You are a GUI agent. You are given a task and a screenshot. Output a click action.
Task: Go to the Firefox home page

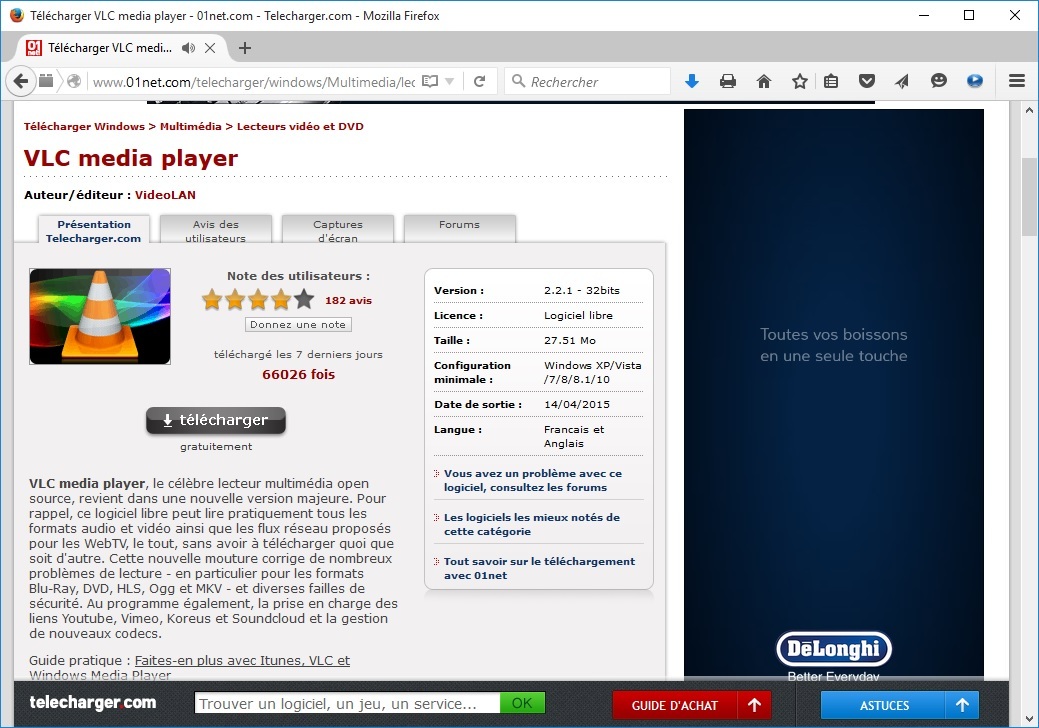764,81
